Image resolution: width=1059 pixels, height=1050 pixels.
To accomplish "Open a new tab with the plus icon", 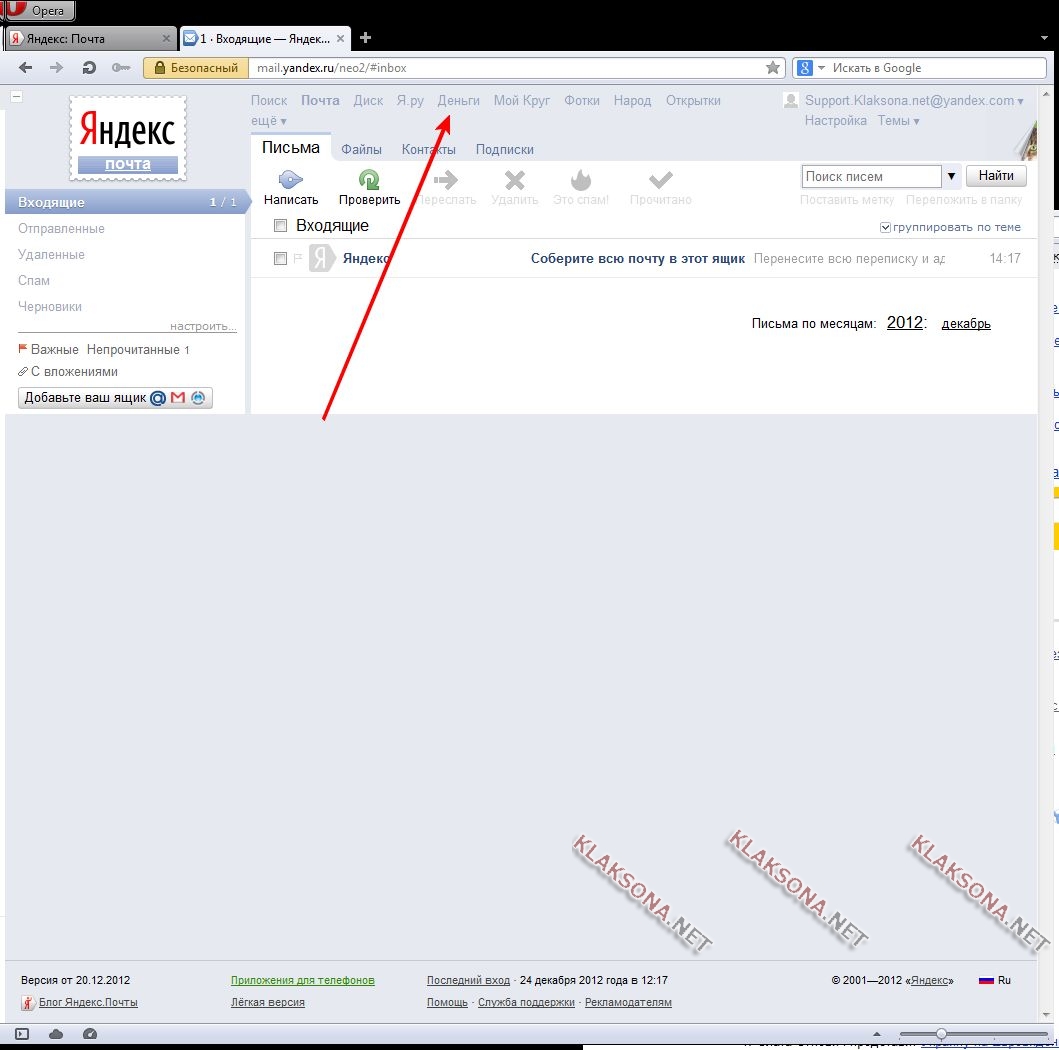I will [365, 38].
